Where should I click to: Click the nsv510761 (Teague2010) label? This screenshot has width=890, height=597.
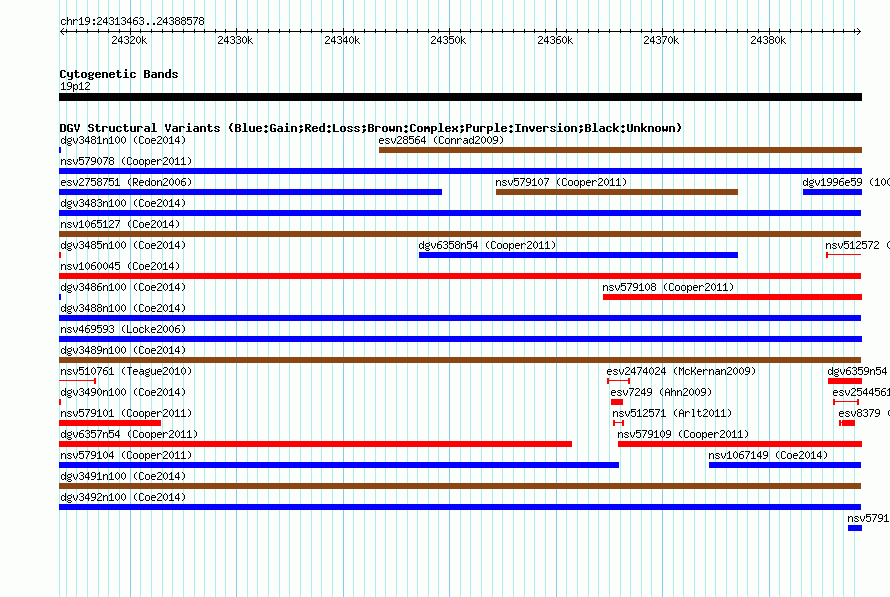coord(126,371)
